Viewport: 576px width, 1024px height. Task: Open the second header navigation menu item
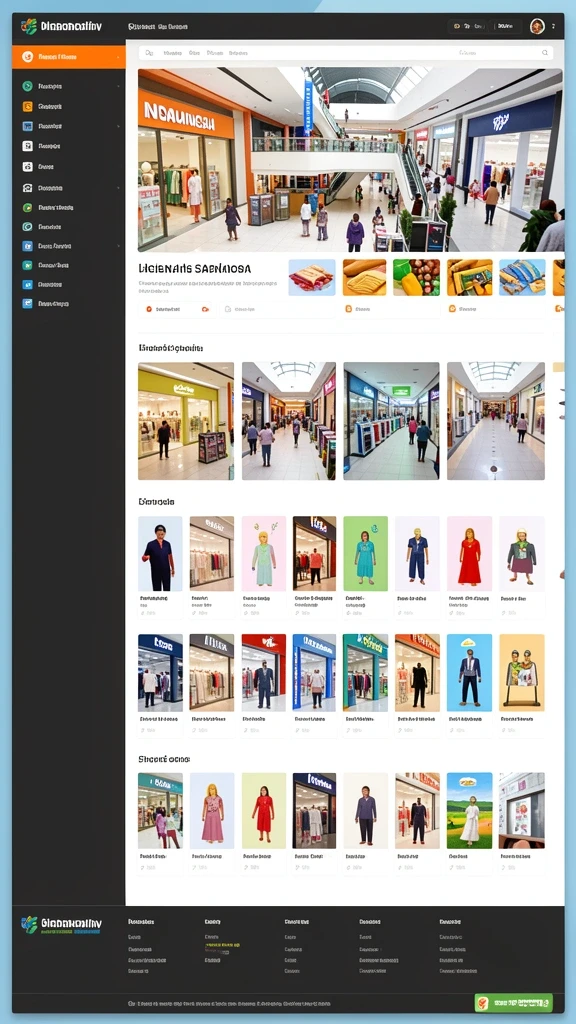173,27
